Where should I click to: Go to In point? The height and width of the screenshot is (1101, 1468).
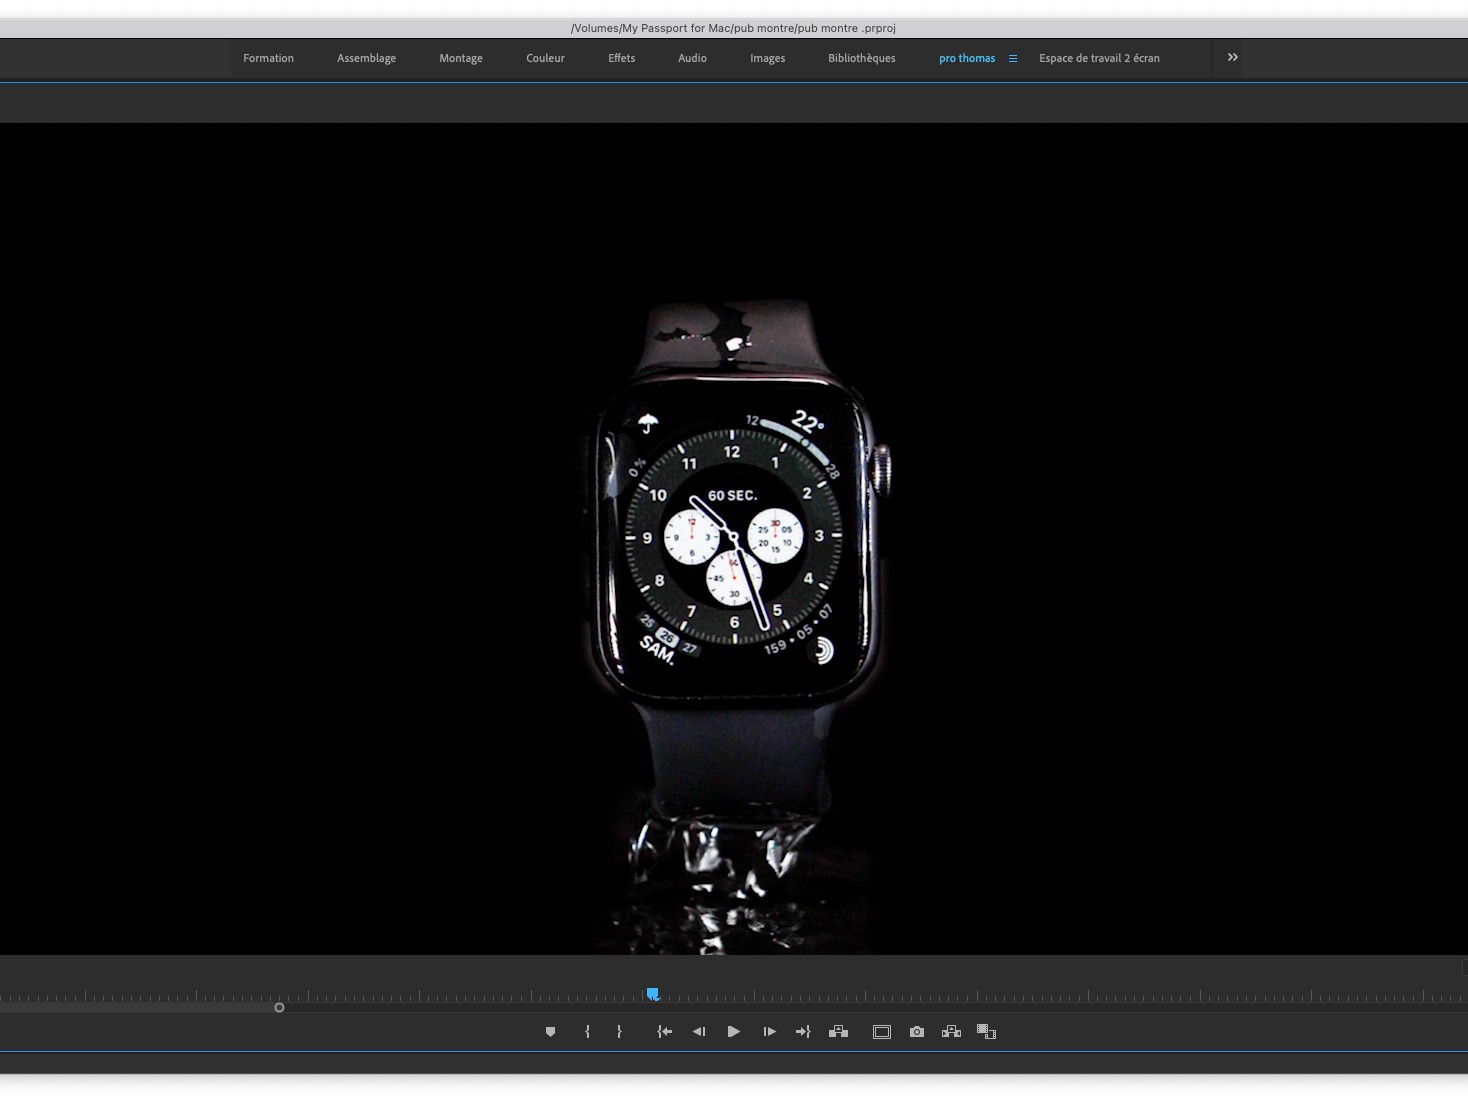click(664, 1032)
